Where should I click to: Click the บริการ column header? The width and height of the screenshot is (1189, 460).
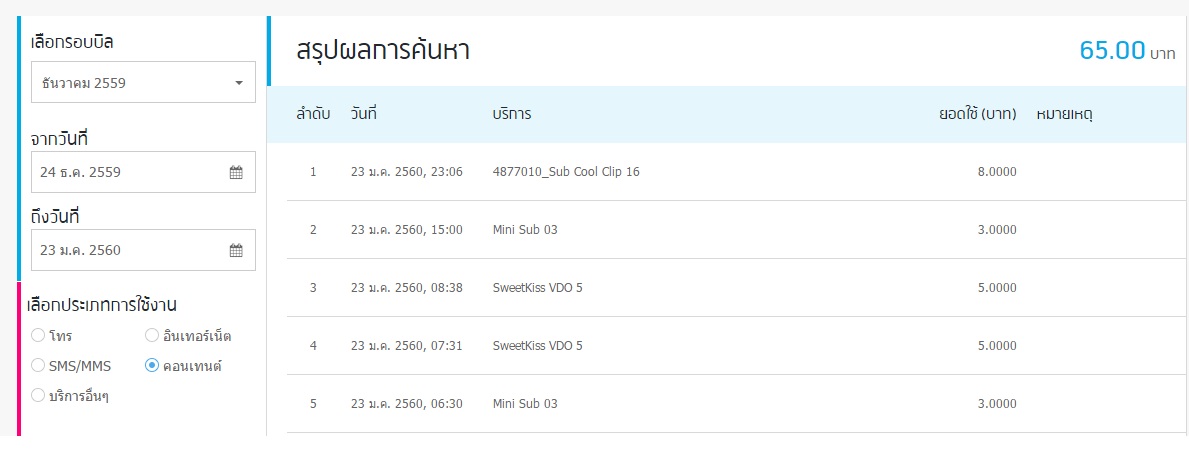click(x=512, y=114)
